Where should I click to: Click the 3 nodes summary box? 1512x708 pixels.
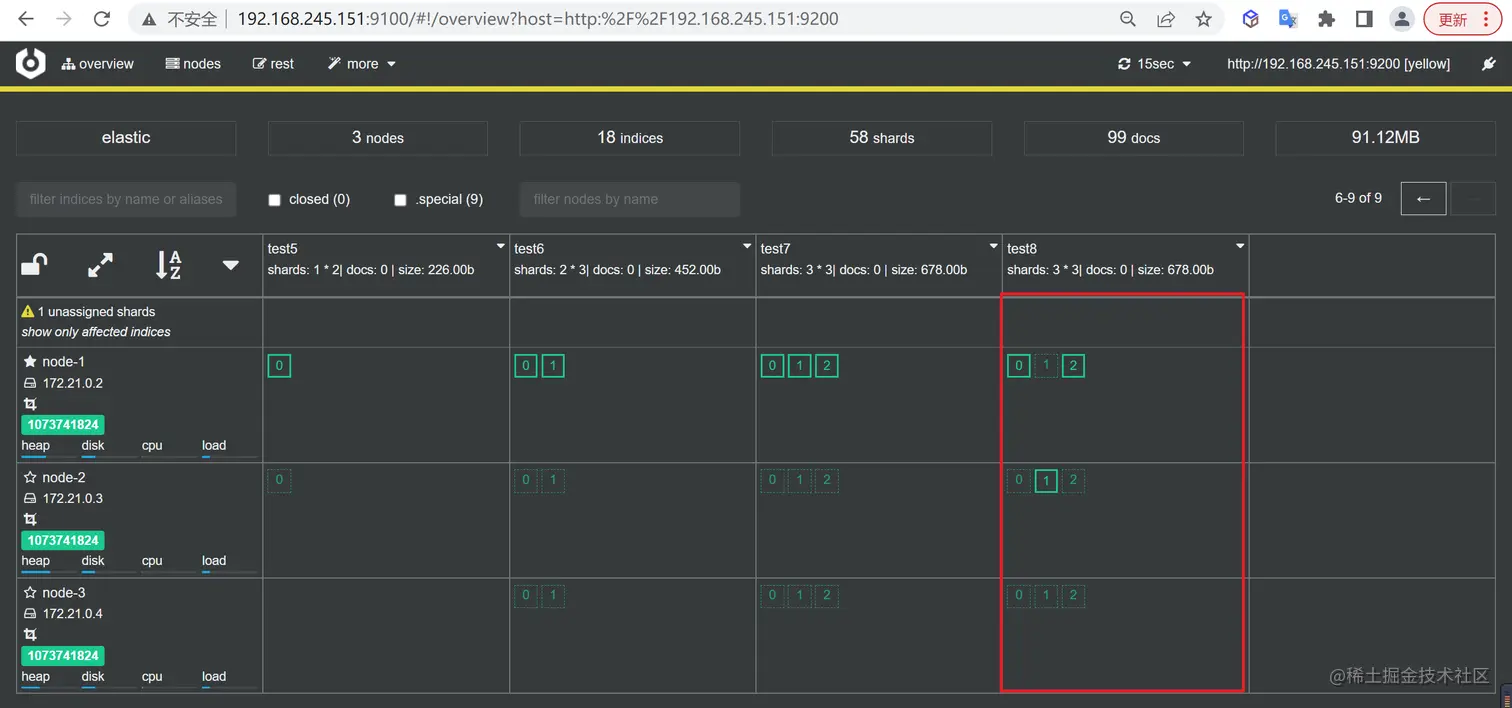tap(378, 138)
